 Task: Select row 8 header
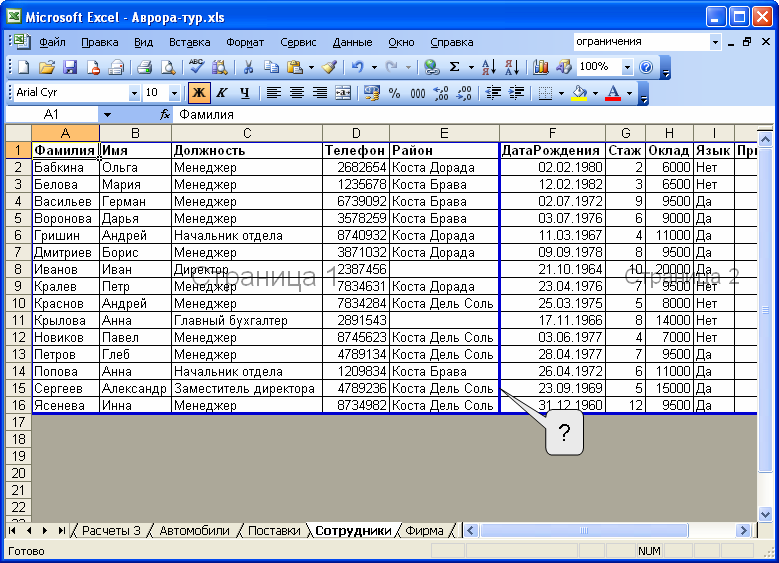point(18,269)
